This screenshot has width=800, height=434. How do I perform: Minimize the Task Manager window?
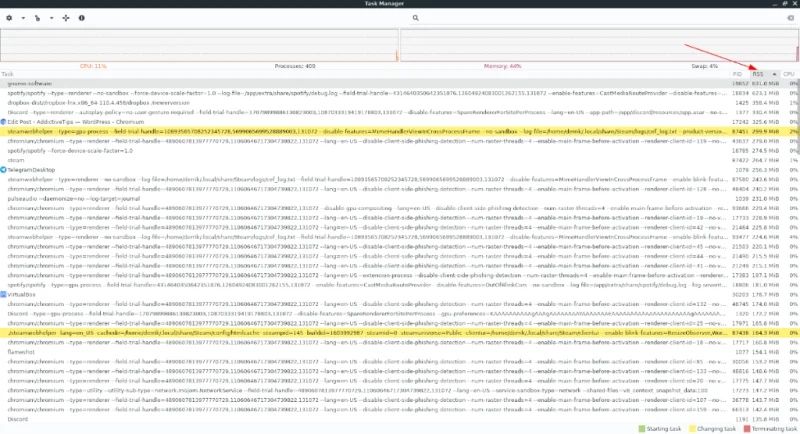click(775, 4)
